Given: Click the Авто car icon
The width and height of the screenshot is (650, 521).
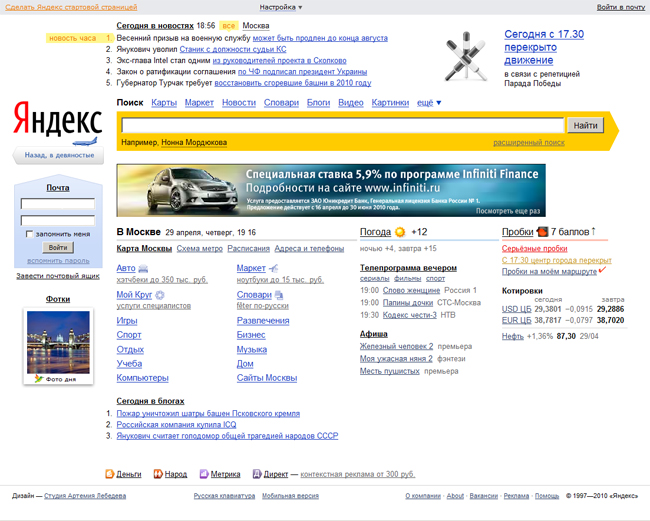Looking at the screenshot, I should (x=143, y=269).
